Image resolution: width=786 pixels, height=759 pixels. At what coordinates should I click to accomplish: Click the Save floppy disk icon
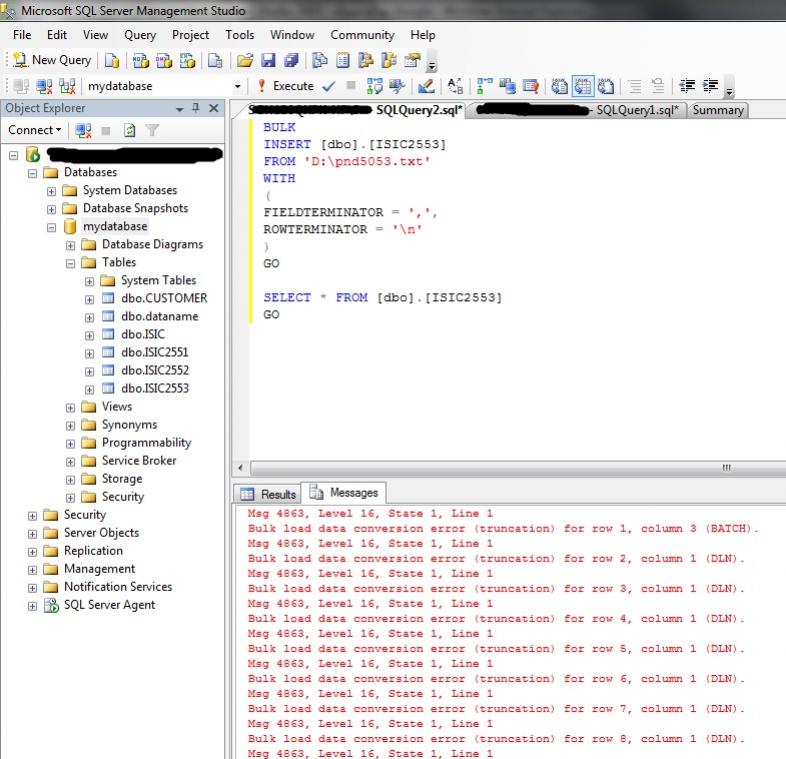tap(268, 60)
